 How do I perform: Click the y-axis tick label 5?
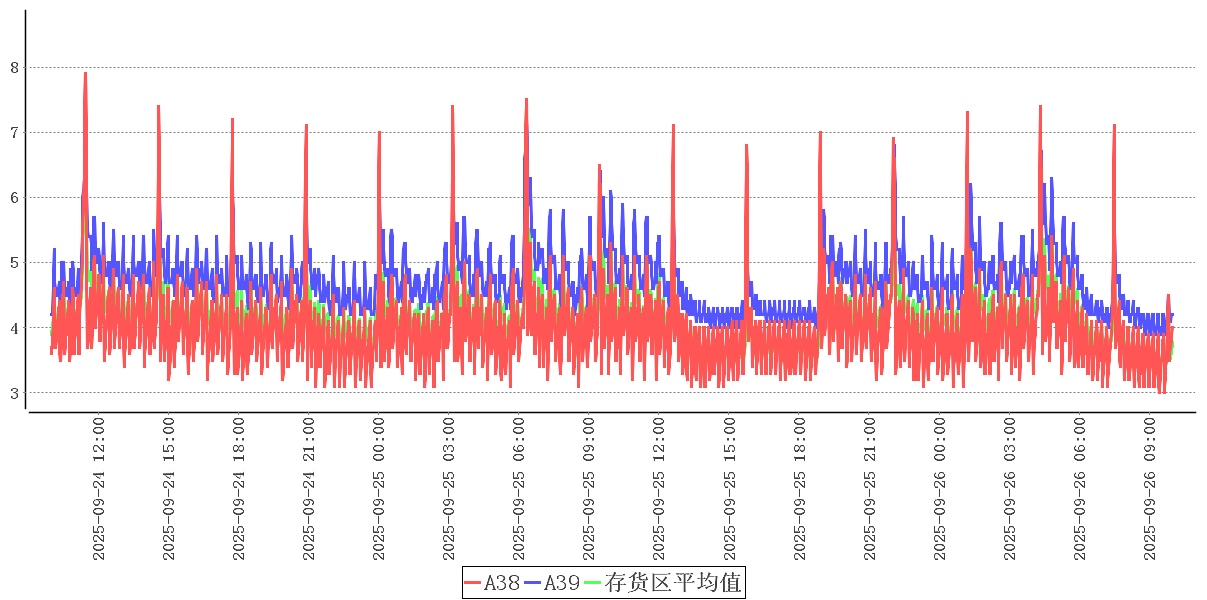point(14,263)
